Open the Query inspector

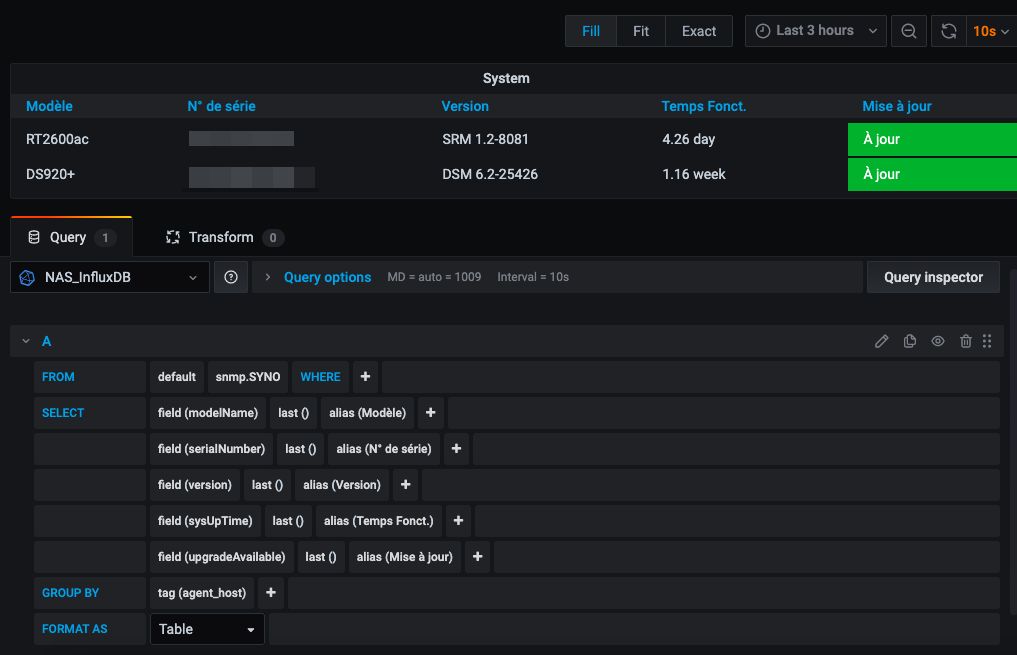pyautogui.click(x=933, y=277)
